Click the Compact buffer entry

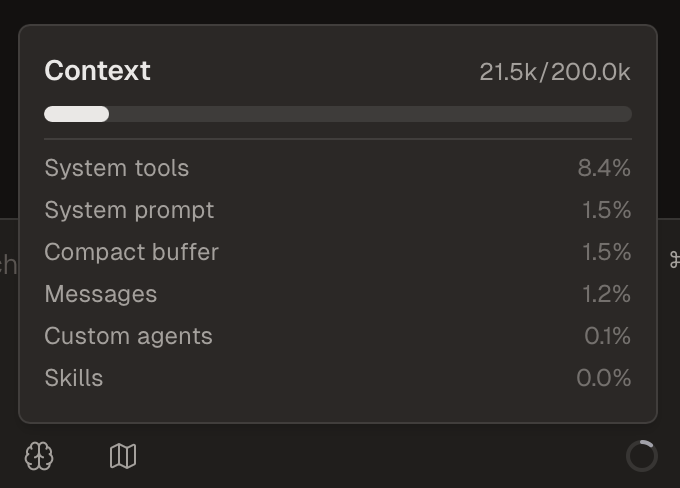tap(131, 252)
